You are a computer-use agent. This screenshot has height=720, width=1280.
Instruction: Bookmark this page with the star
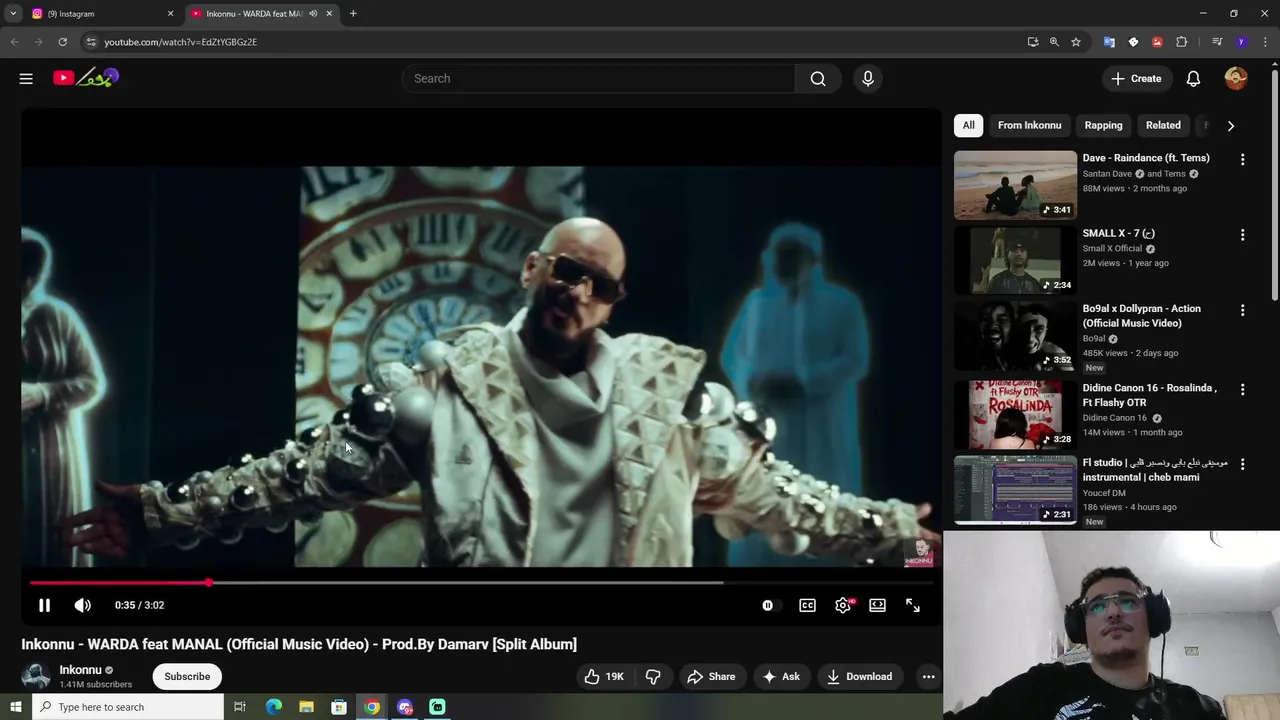click(x=1076, y=42)
